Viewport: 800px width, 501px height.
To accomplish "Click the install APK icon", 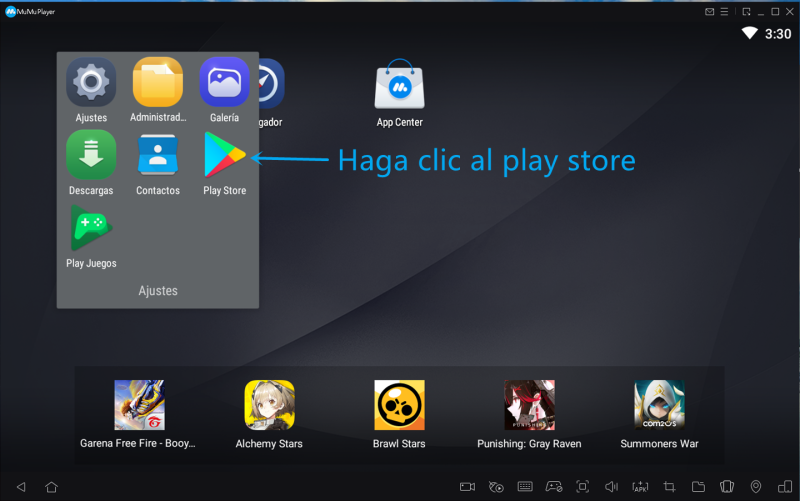I will tap(640, 487).
